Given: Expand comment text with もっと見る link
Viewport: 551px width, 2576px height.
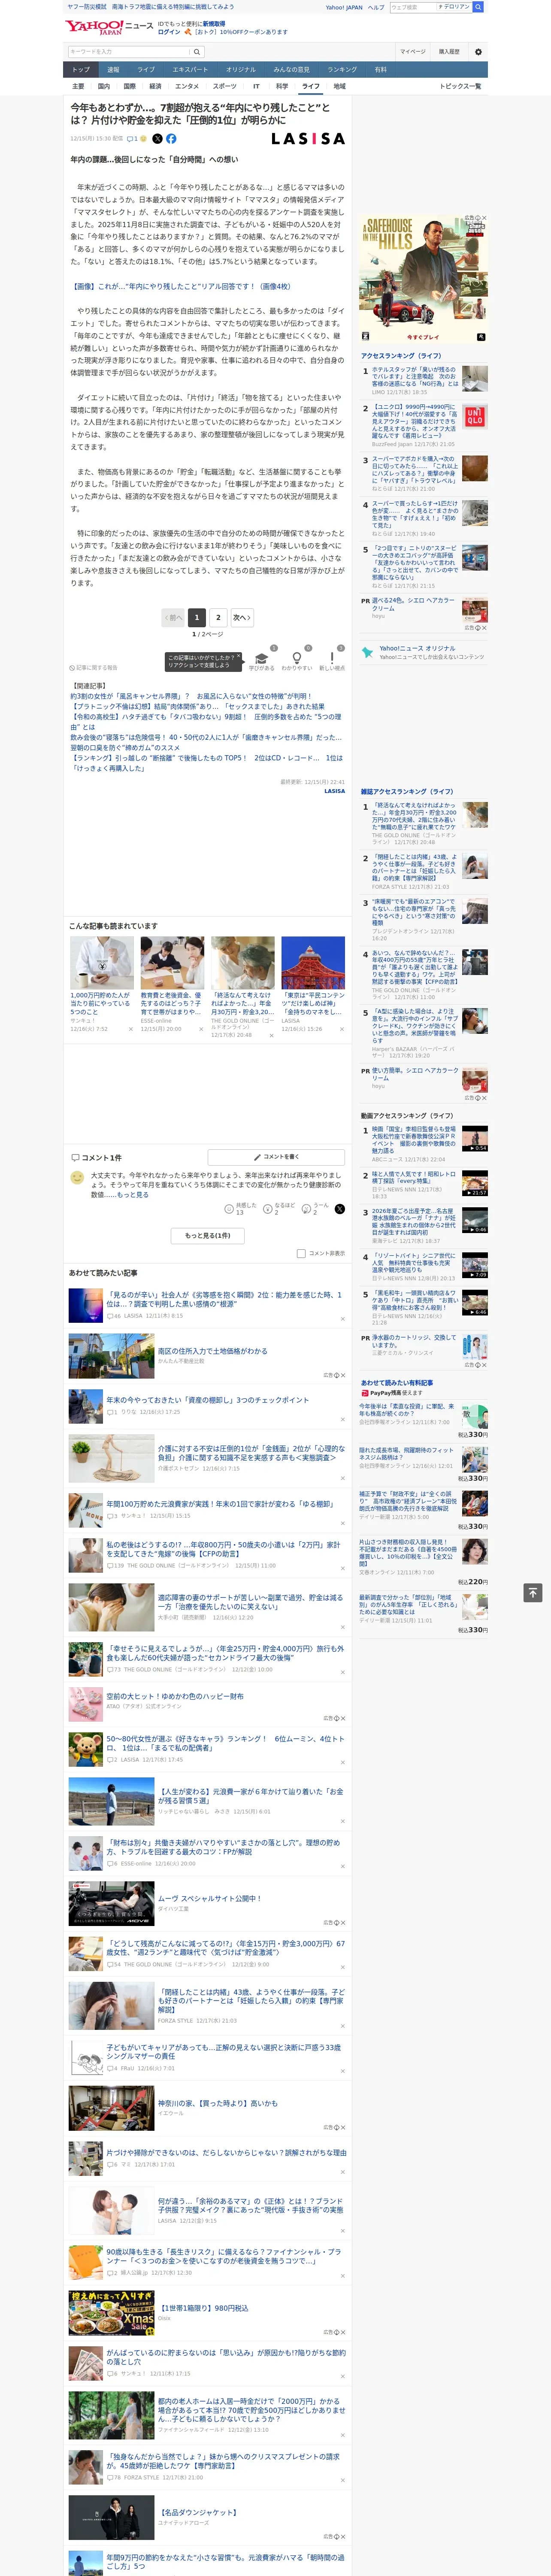Looking at the screenshot, I should point(132,1195).
